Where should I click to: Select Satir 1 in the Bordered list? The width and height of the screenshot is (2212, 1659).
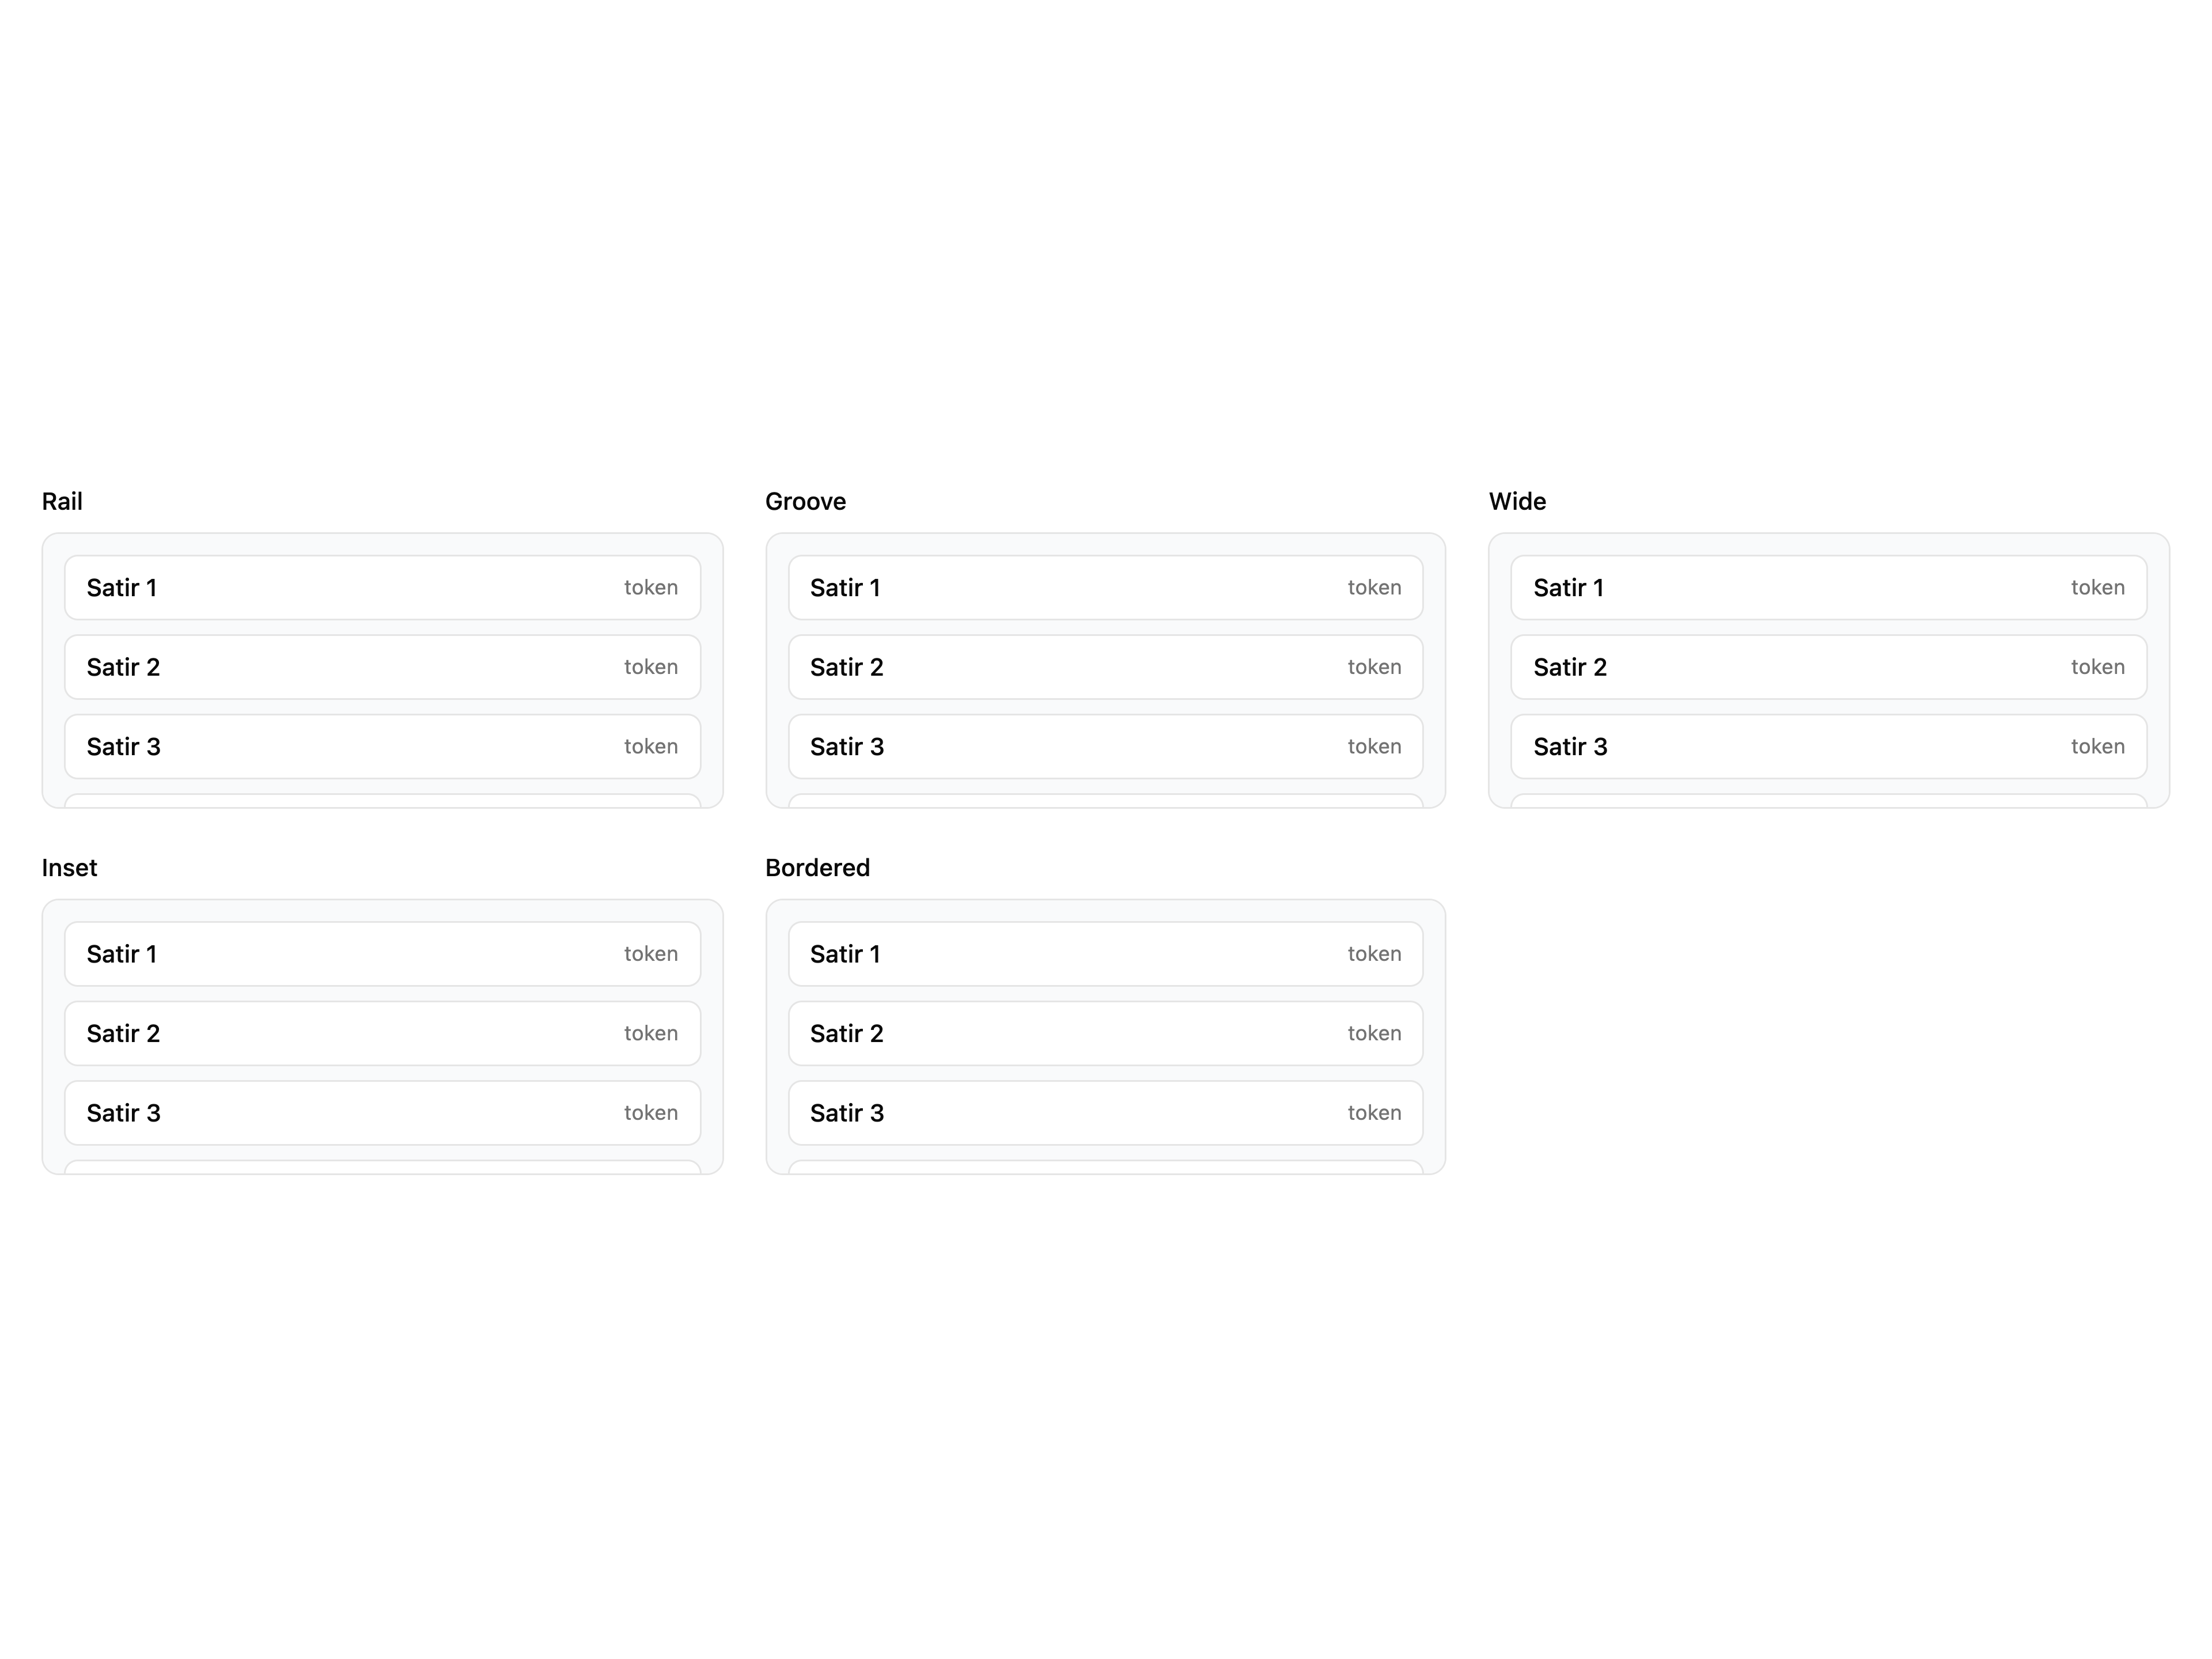click(x=1105, y=954)
